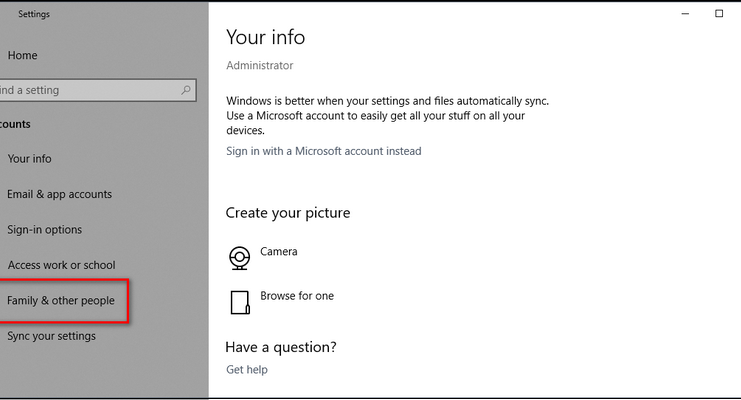The height and width of the screenshot is (400, 741).
Task: Open Family & other people
Action: tap(60, 301)
